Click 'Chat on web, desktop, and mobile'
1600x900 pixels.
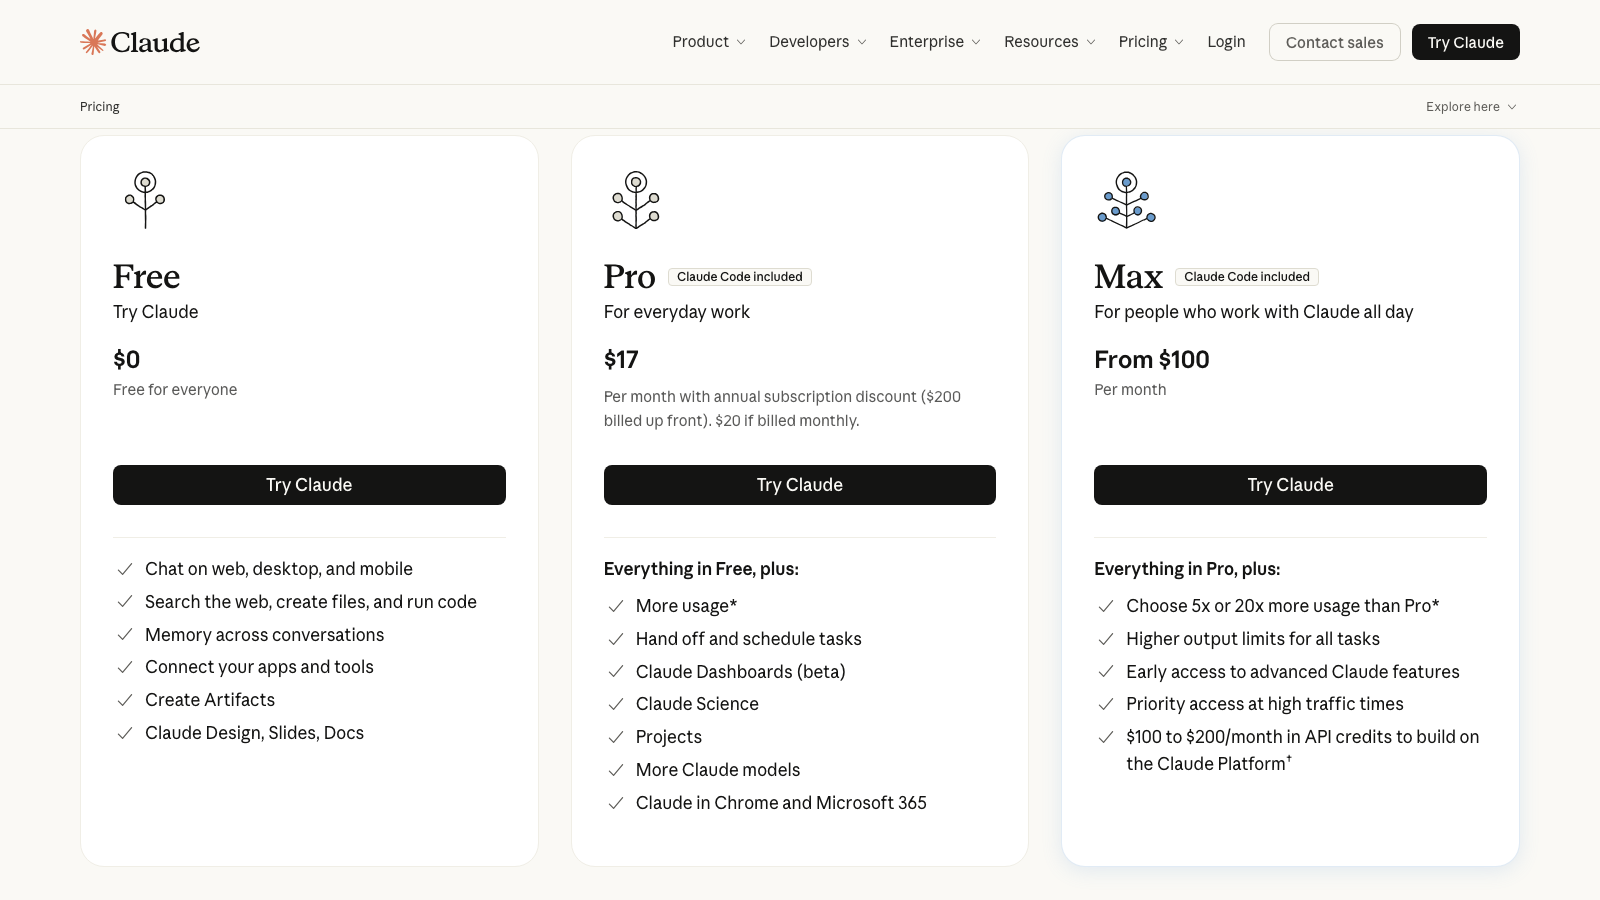pyautogui.click(x=279, y=569)
